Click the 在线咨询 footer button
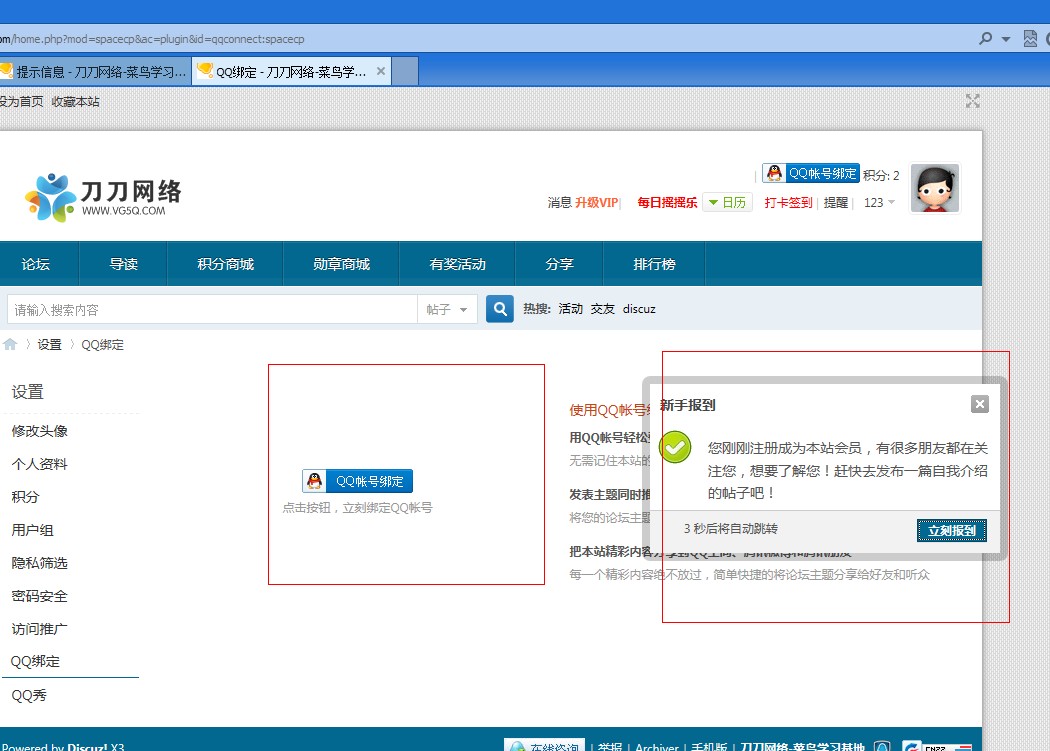1050x751 pixels. (544, 745)
